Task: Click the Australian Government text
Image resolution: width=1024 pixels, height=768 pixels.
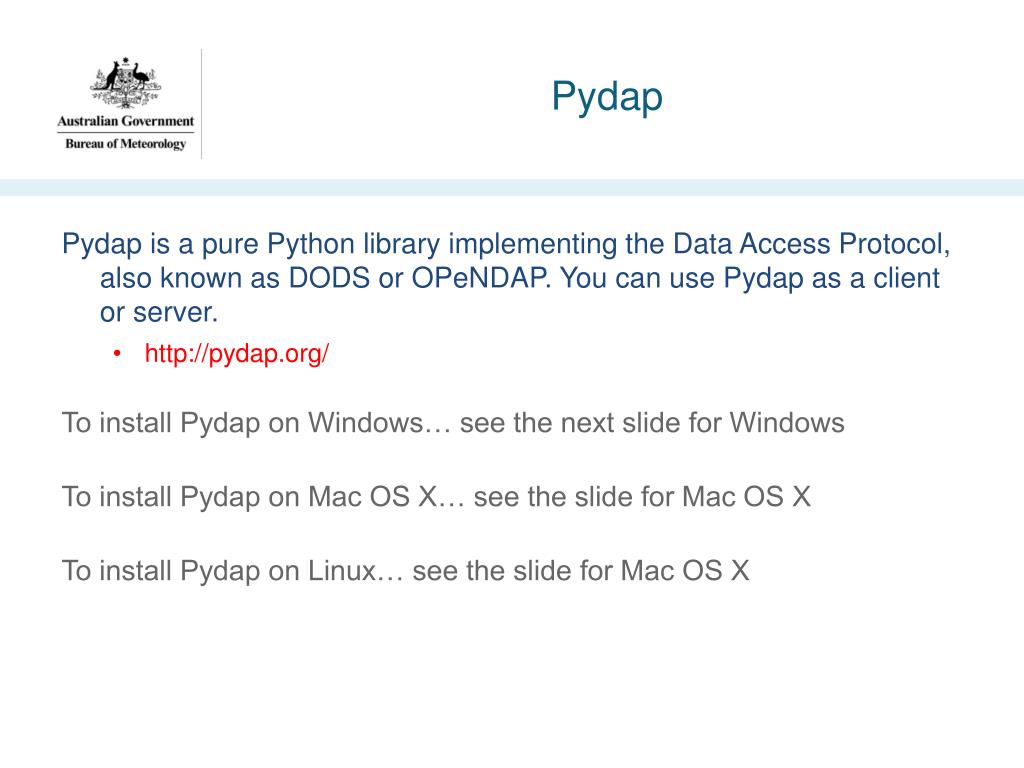Action: [x=125, y=121]
